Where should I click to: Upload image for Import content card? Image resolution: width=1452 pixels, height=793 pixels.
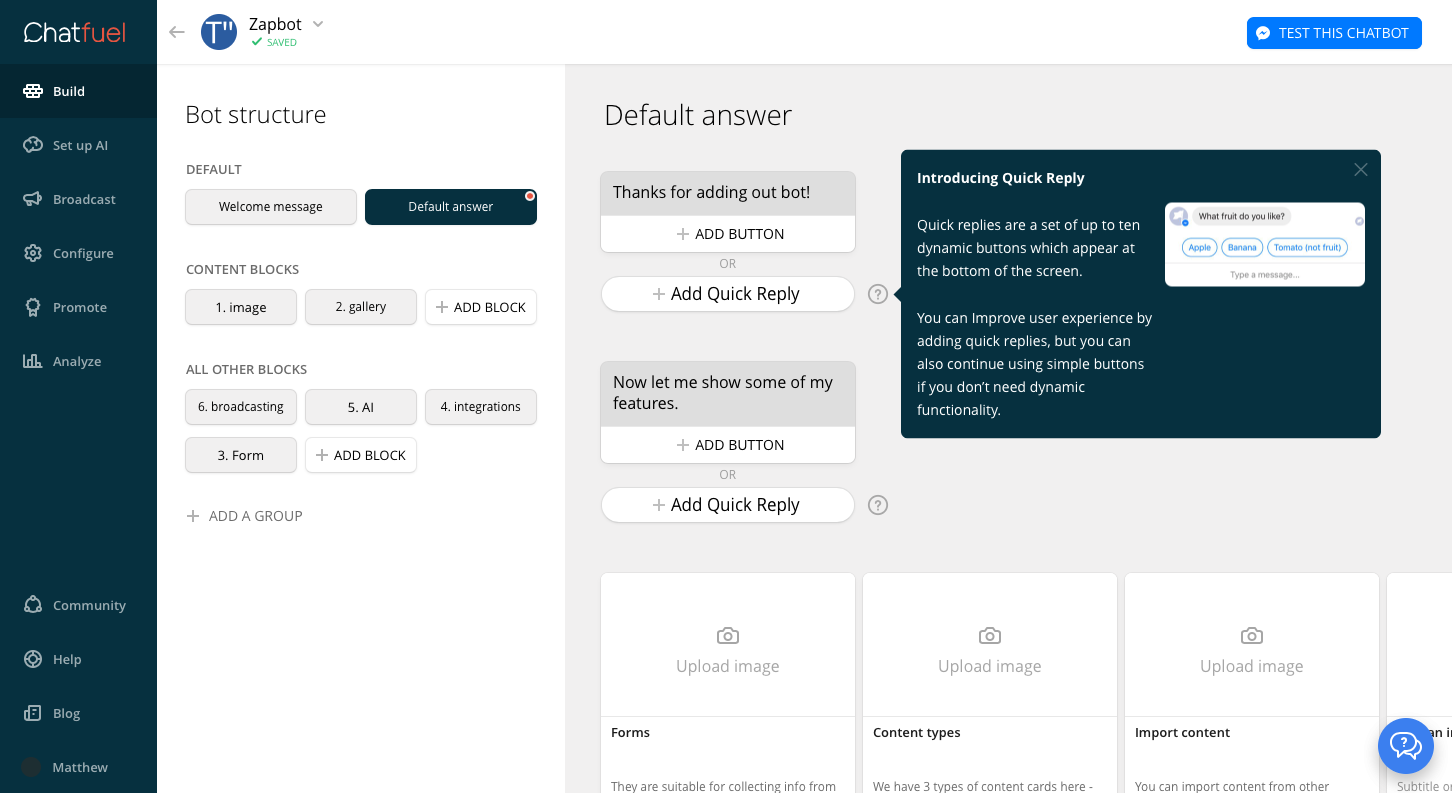coord(1252,645)
